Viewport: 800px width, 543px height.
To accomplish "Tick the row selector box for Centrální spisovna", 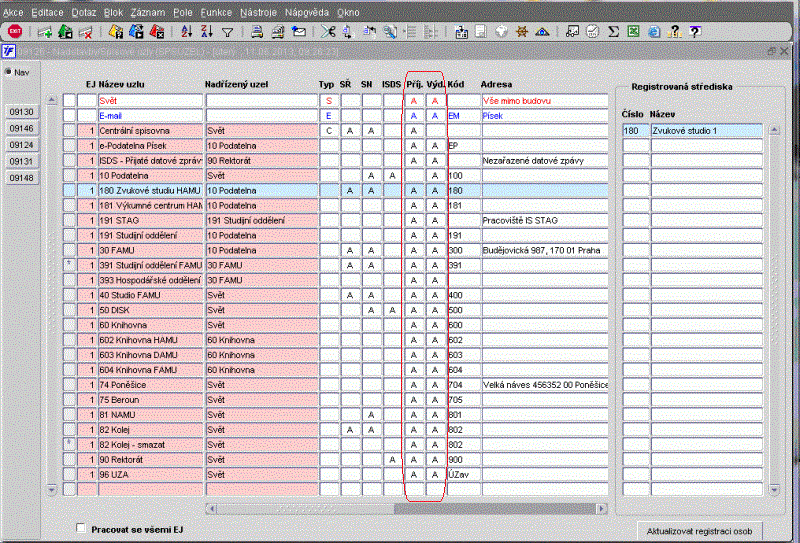I will pyautogui.click(x=69, y=131).
